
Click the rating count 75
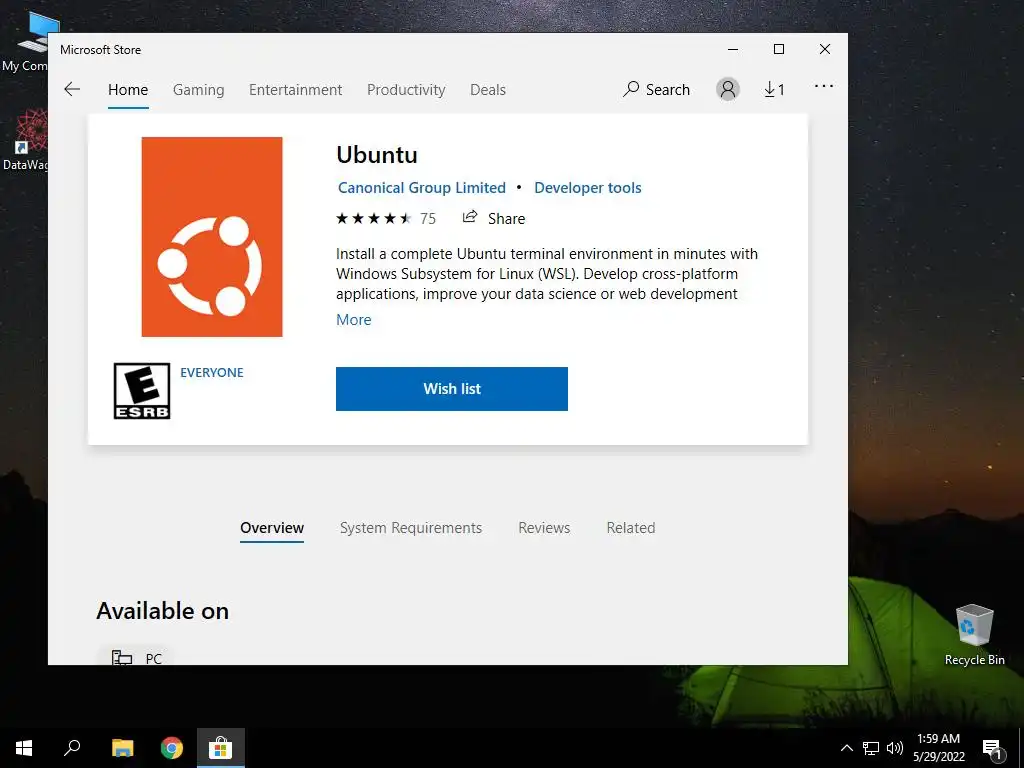click(428, 219)
